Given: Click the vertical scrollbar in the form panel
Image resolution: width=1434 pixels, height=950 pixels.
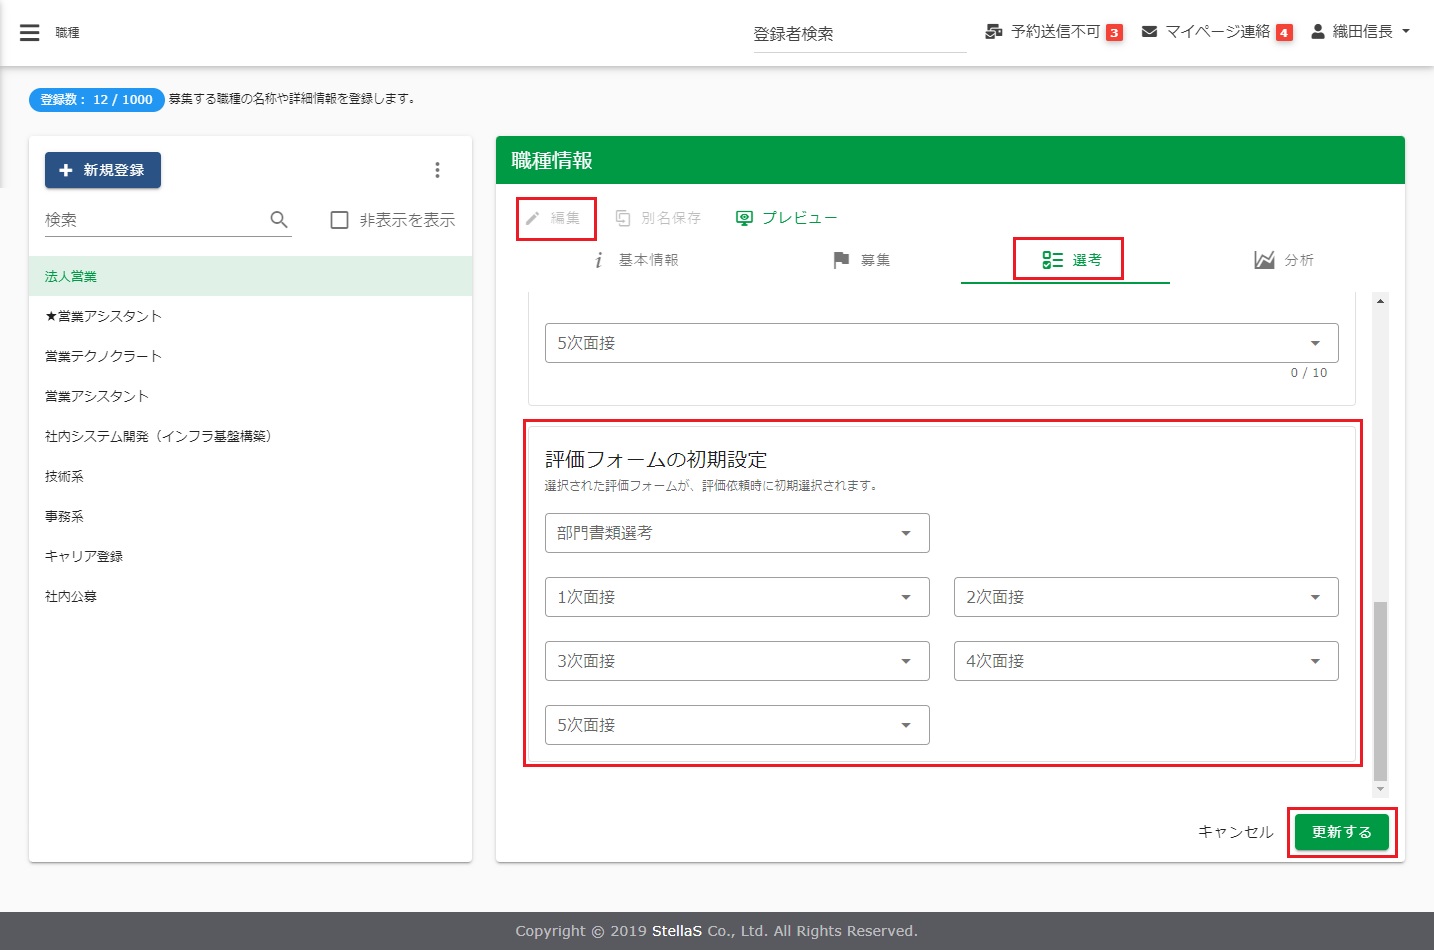Looking at the screenshot, I should coord(1380,690).
